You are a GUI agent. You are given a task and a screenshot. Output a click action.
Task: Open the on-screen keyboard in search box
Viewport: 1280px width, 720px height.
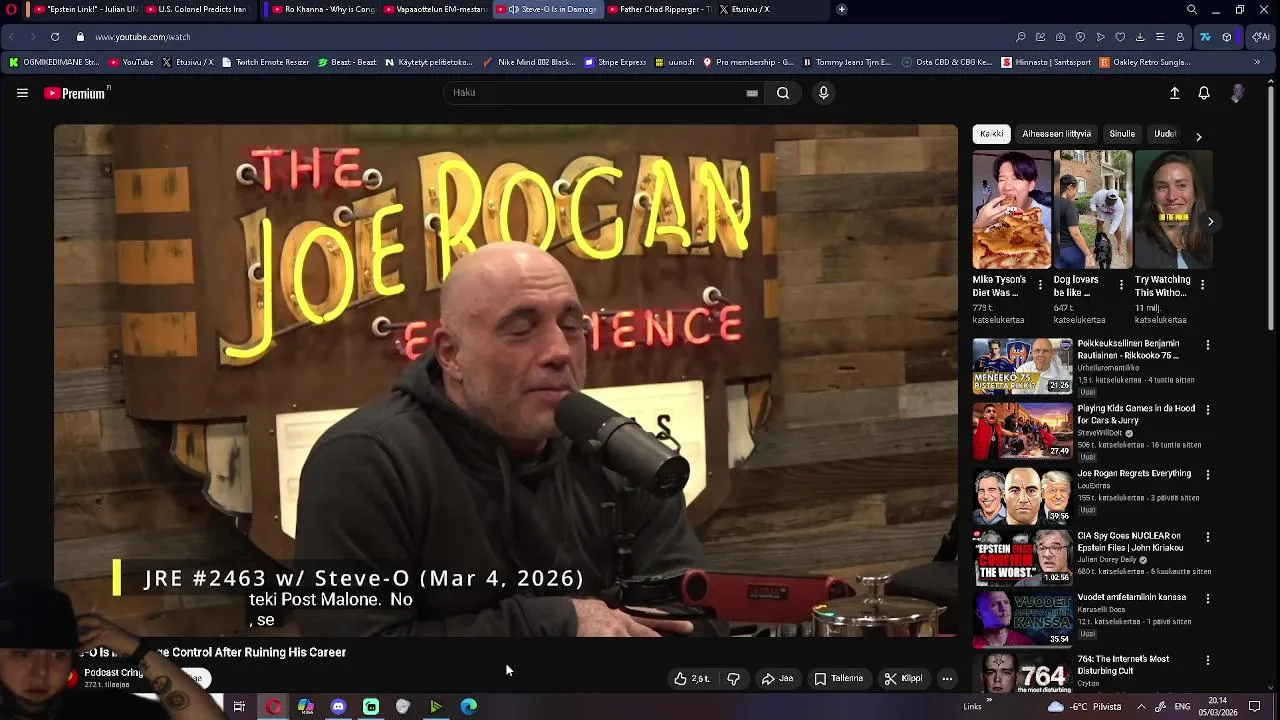point(752,93)
